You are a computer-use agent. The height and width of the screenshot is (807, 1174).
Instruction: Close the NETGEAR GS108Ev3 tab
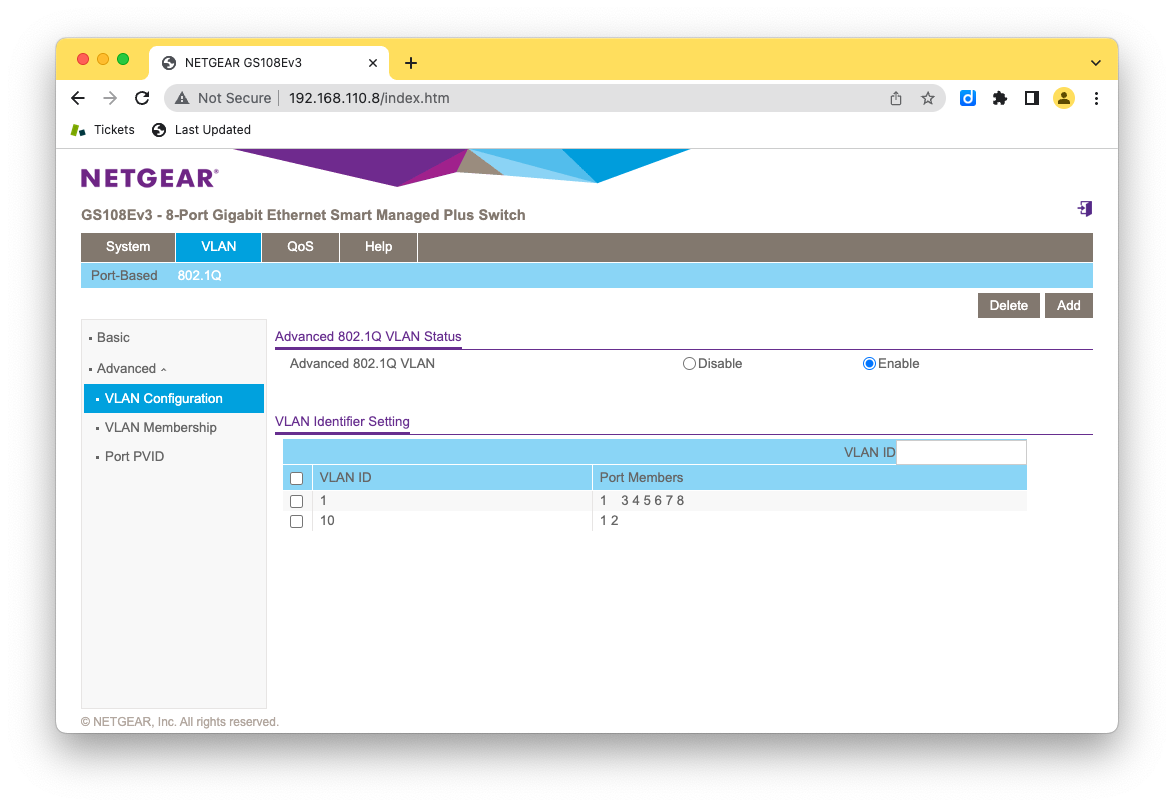pos(373,63)
